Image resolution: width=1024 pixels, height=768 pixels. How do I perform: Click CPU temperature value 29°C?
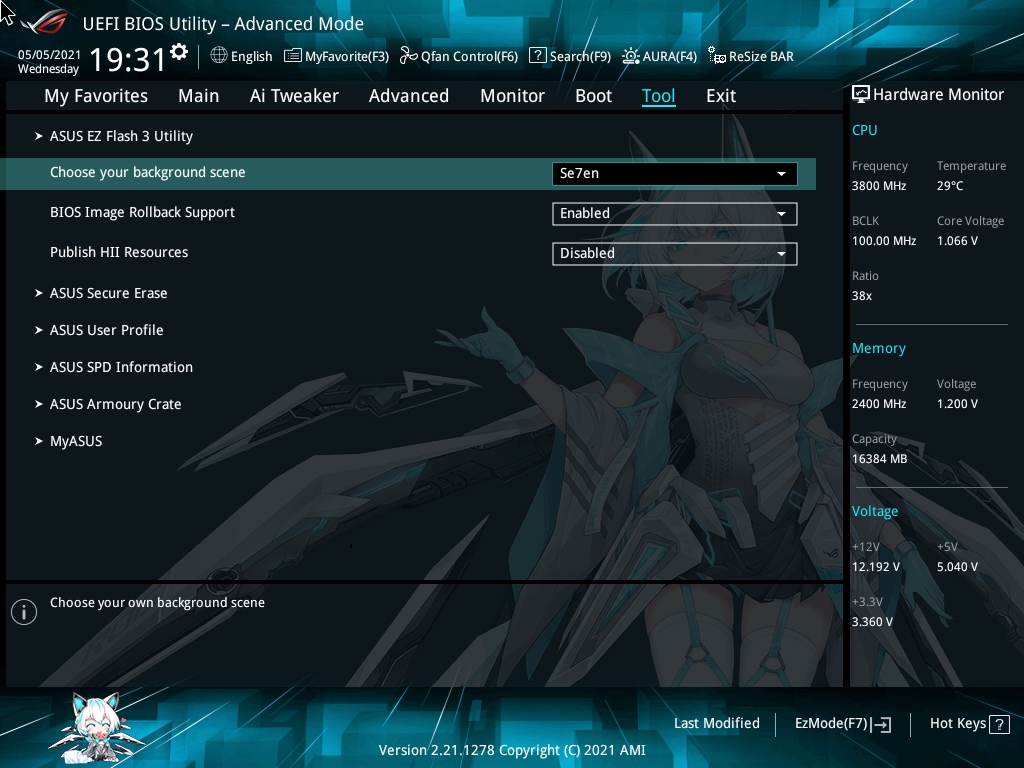[950, 186]
